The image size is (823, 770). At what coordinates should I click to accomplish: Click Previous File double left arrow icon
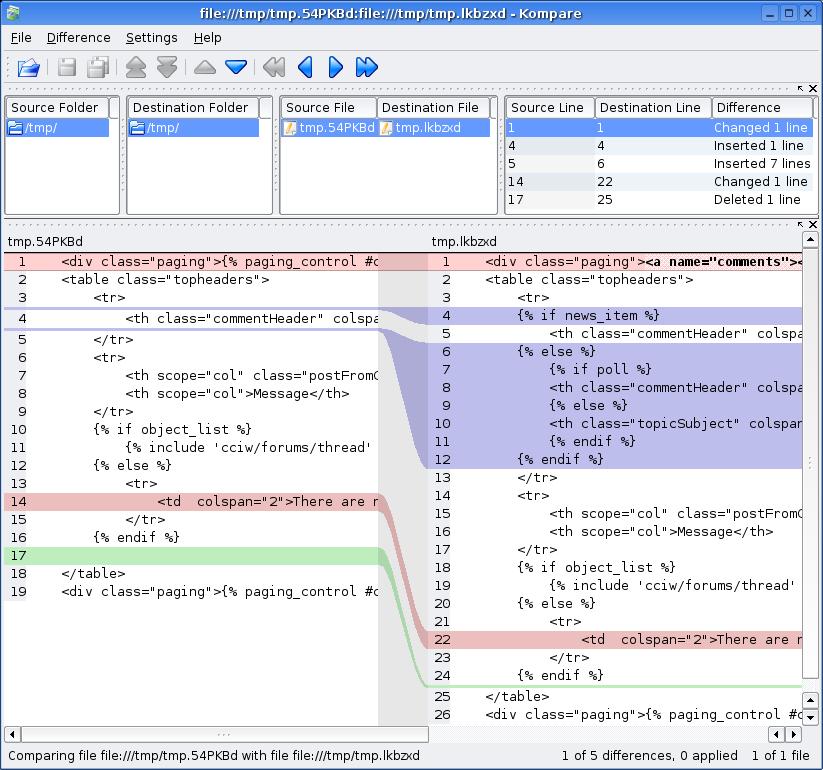274,67
